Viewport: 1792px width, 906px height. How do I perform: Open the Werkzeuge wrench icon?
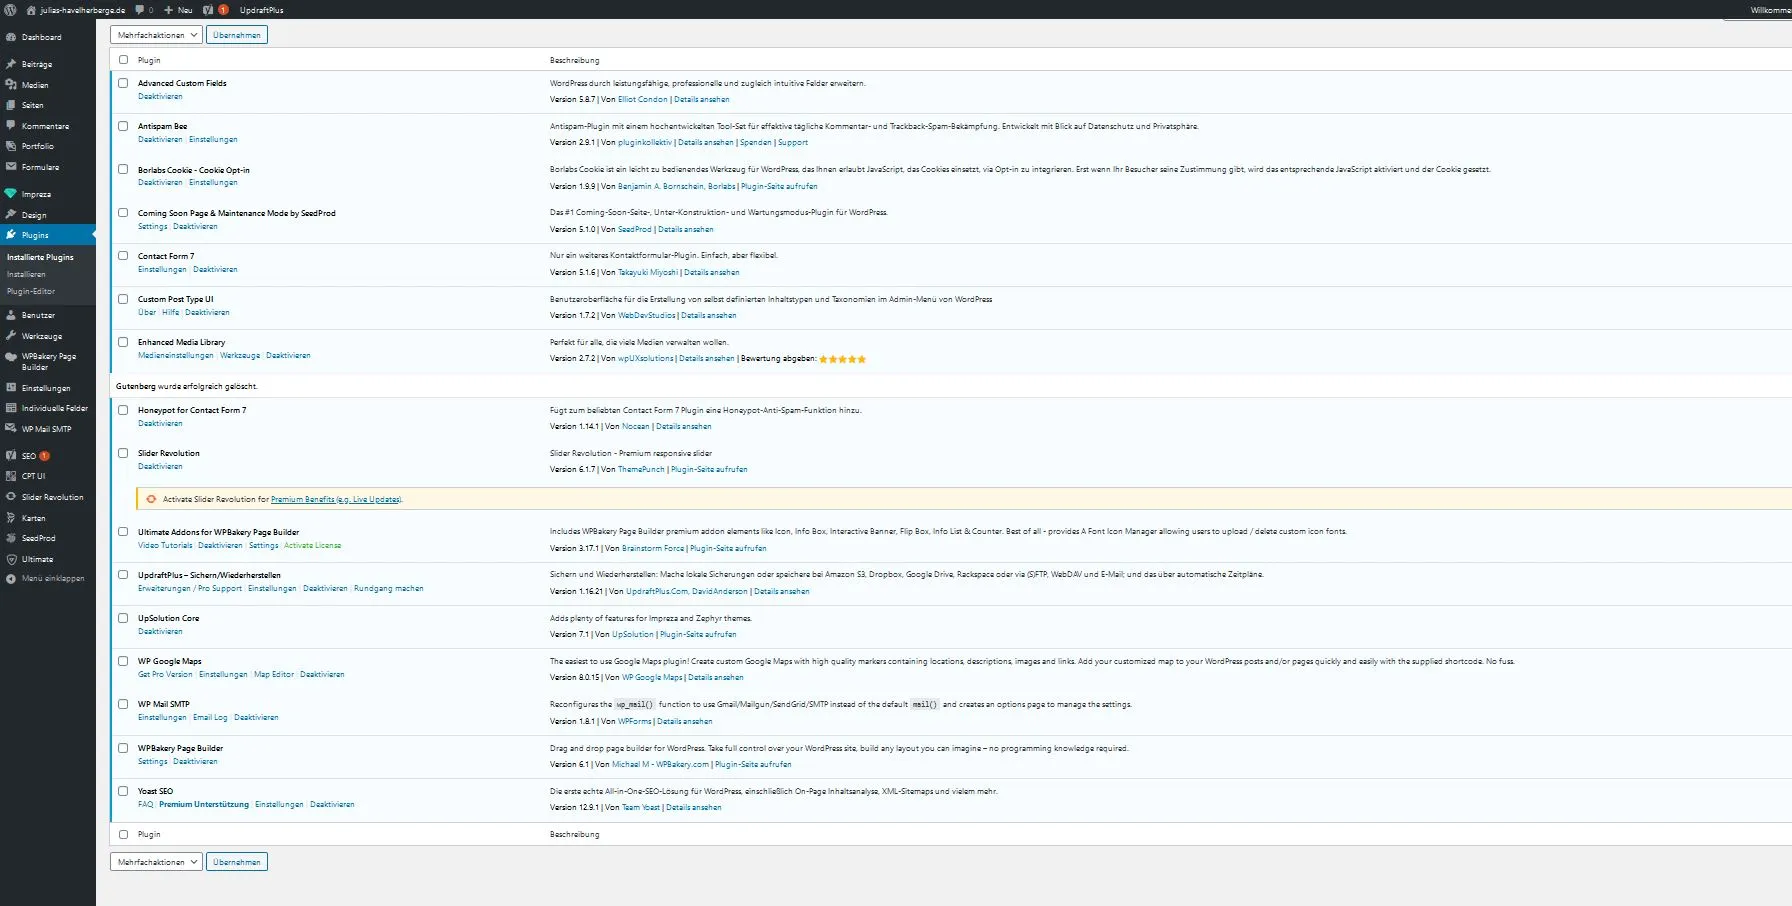tap(11, 336)
